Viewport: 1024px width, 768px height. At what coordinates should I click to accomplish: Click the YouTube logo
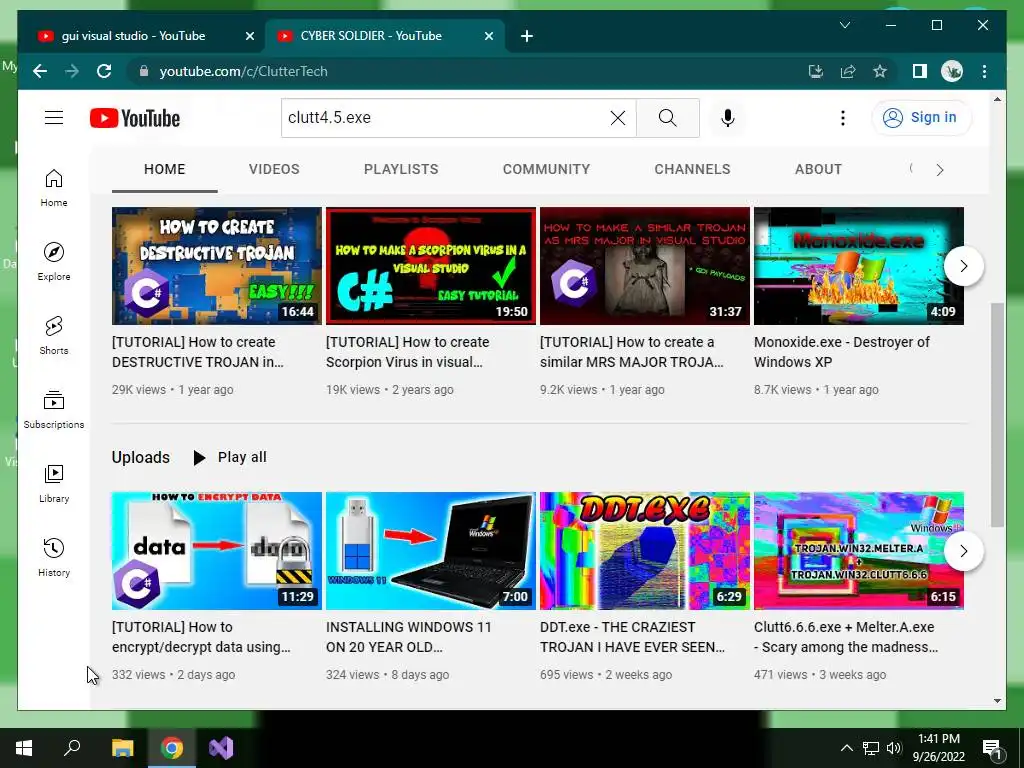pos(135,118)
